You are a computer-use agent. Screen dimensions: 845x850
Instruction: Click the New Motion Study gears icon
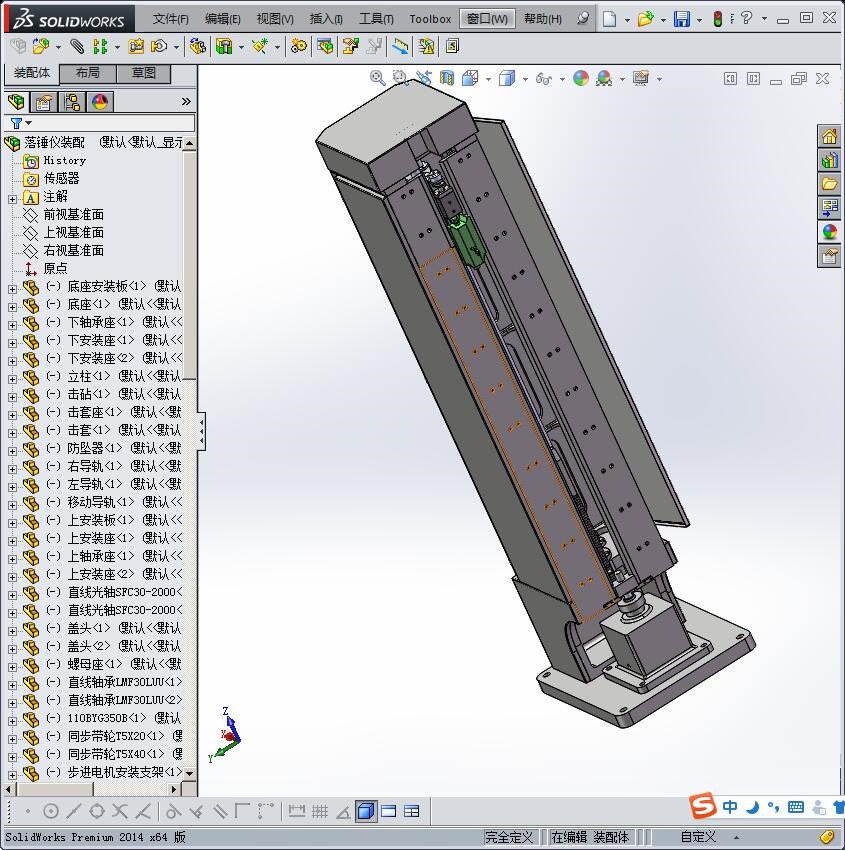tap(298, 47)
